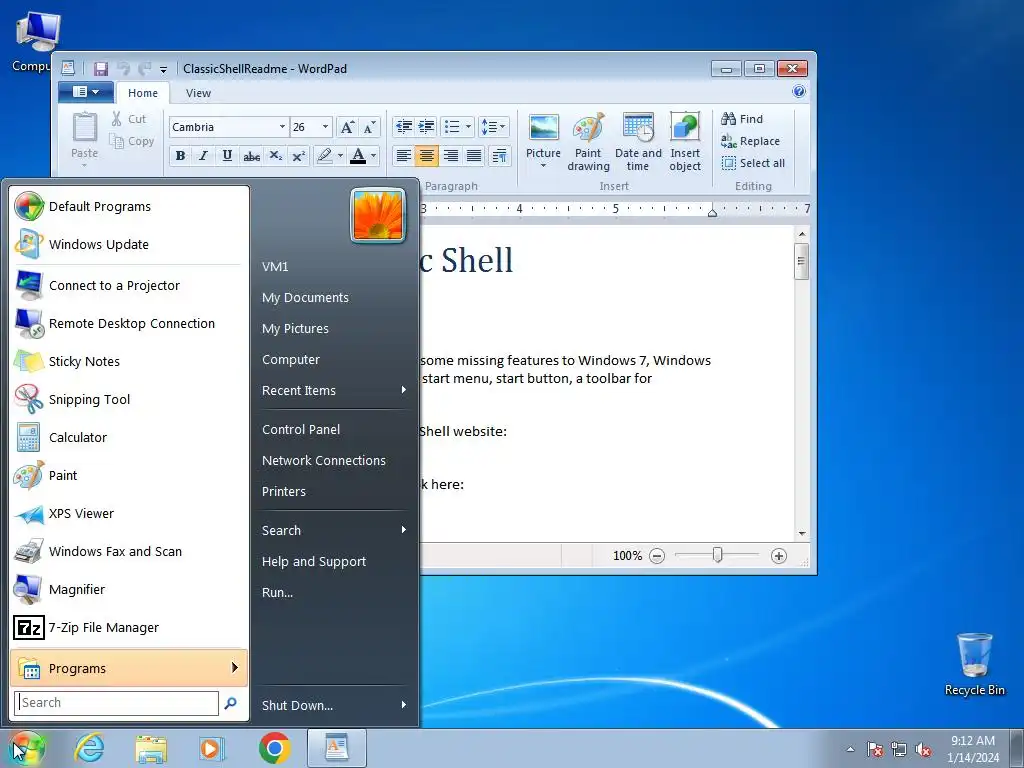
Task: Open the highlight color dropdown arrow
Action: pos(340,155)
